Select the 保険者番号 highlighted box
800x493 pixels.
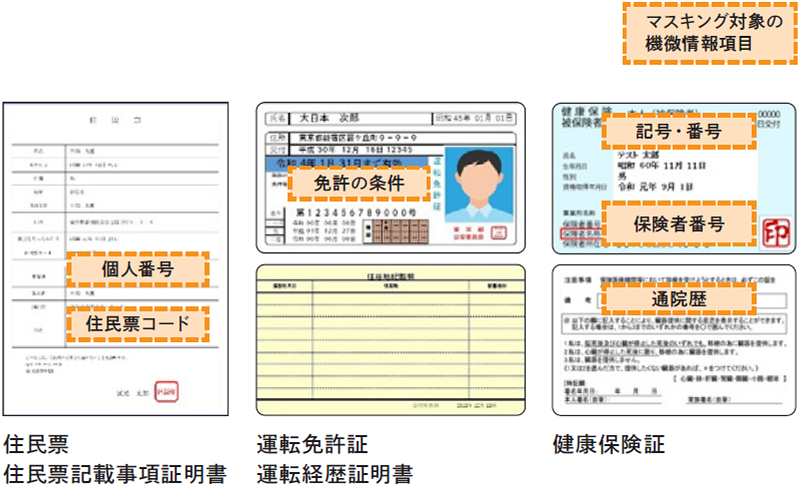pyautogui.click(x=677, y=223)
